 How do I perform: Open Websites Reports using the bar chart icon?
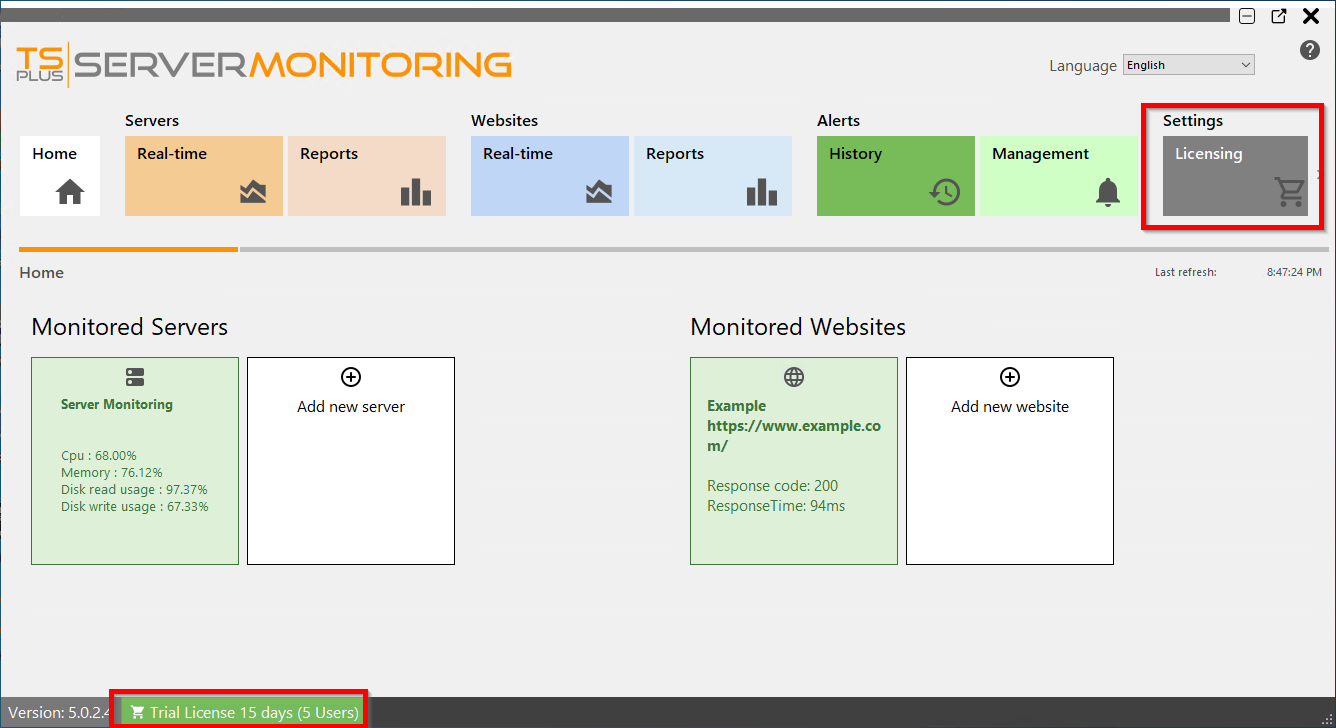point(761,192)
